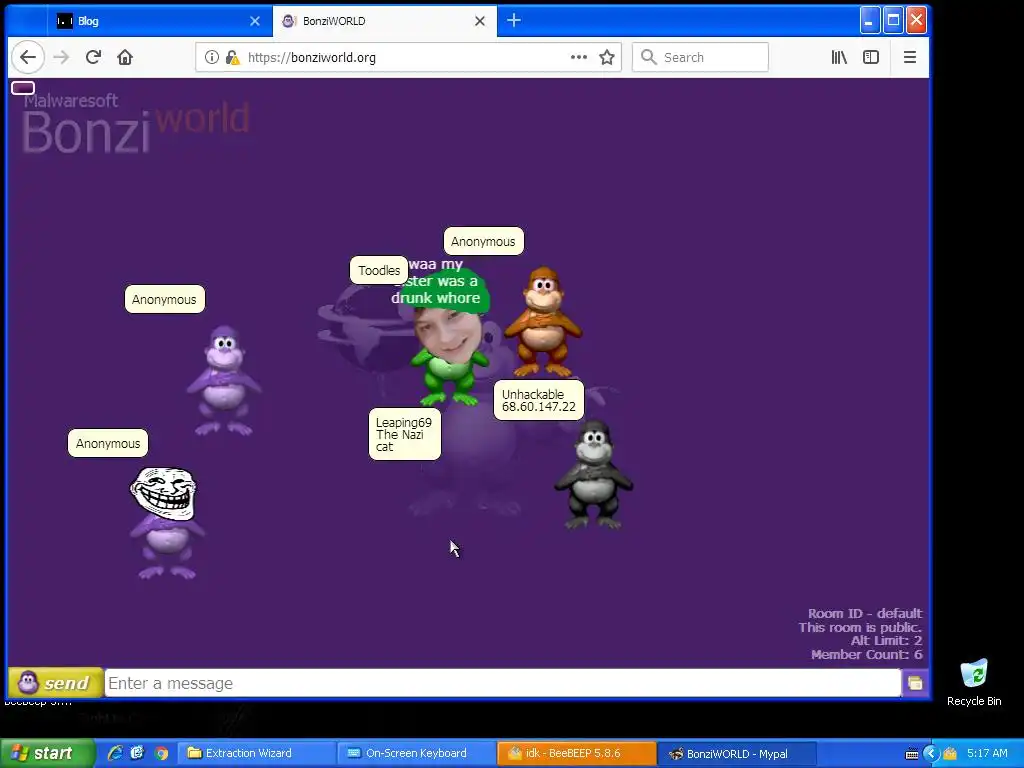Click the Toodles name label

[379, 270]
